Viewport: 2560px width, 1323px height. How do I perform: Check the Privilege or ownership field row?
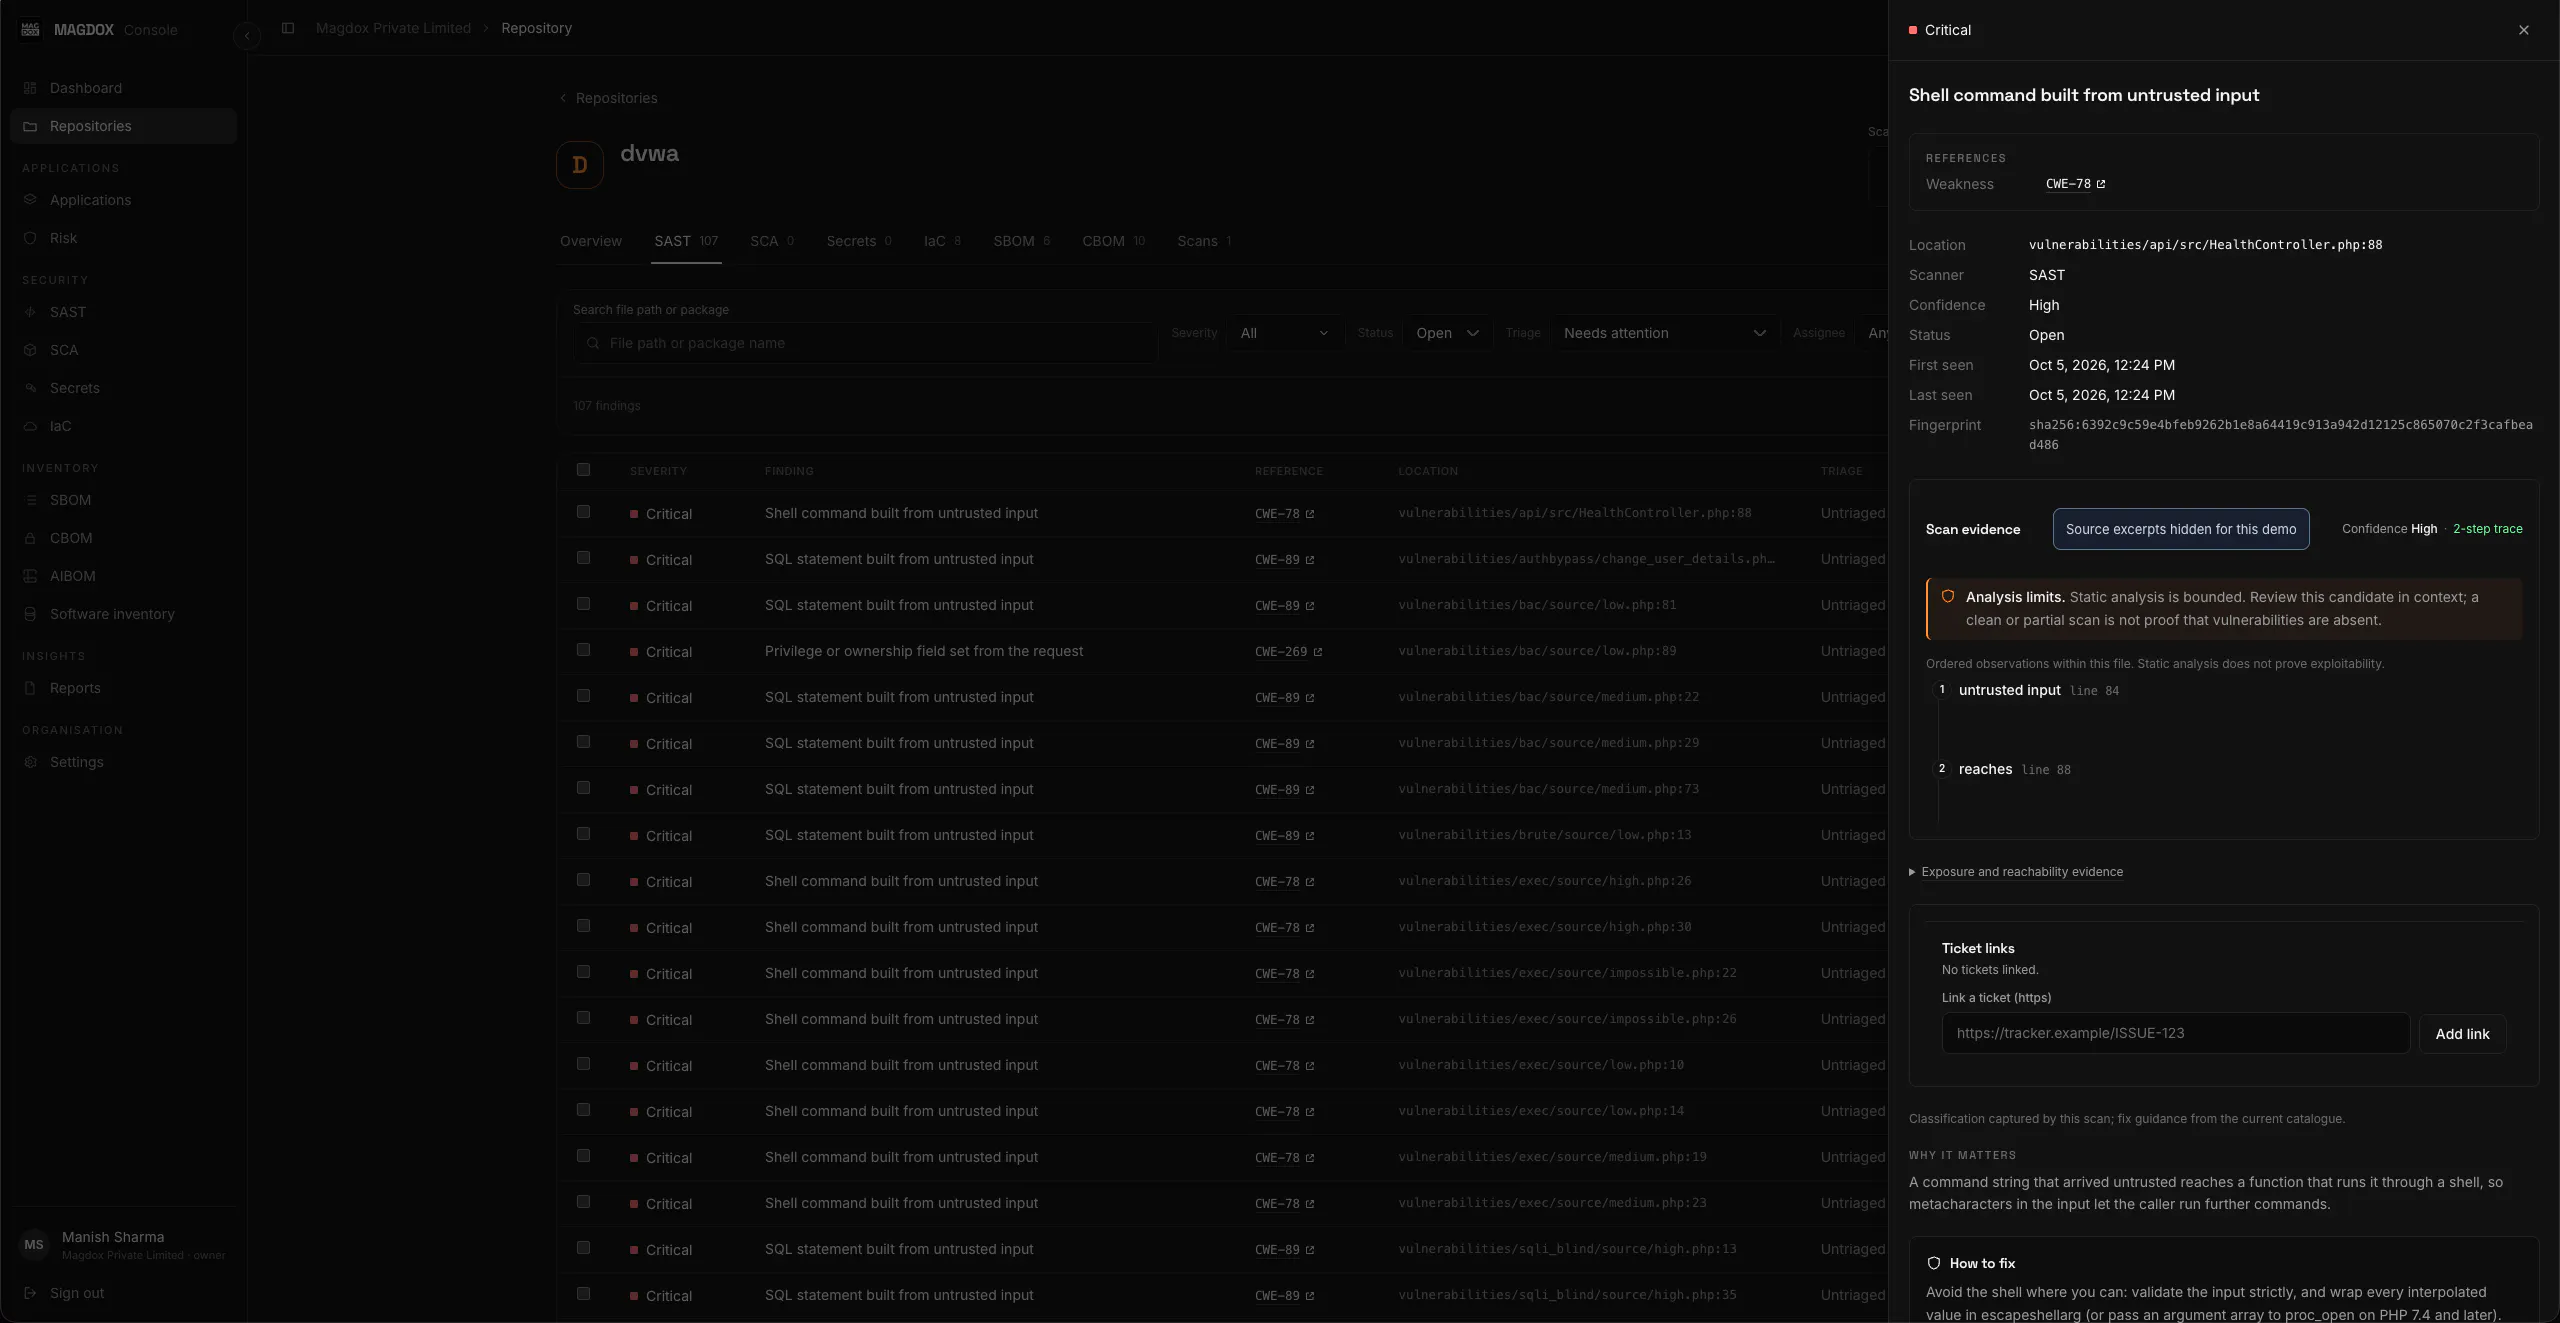pos(584,650)
